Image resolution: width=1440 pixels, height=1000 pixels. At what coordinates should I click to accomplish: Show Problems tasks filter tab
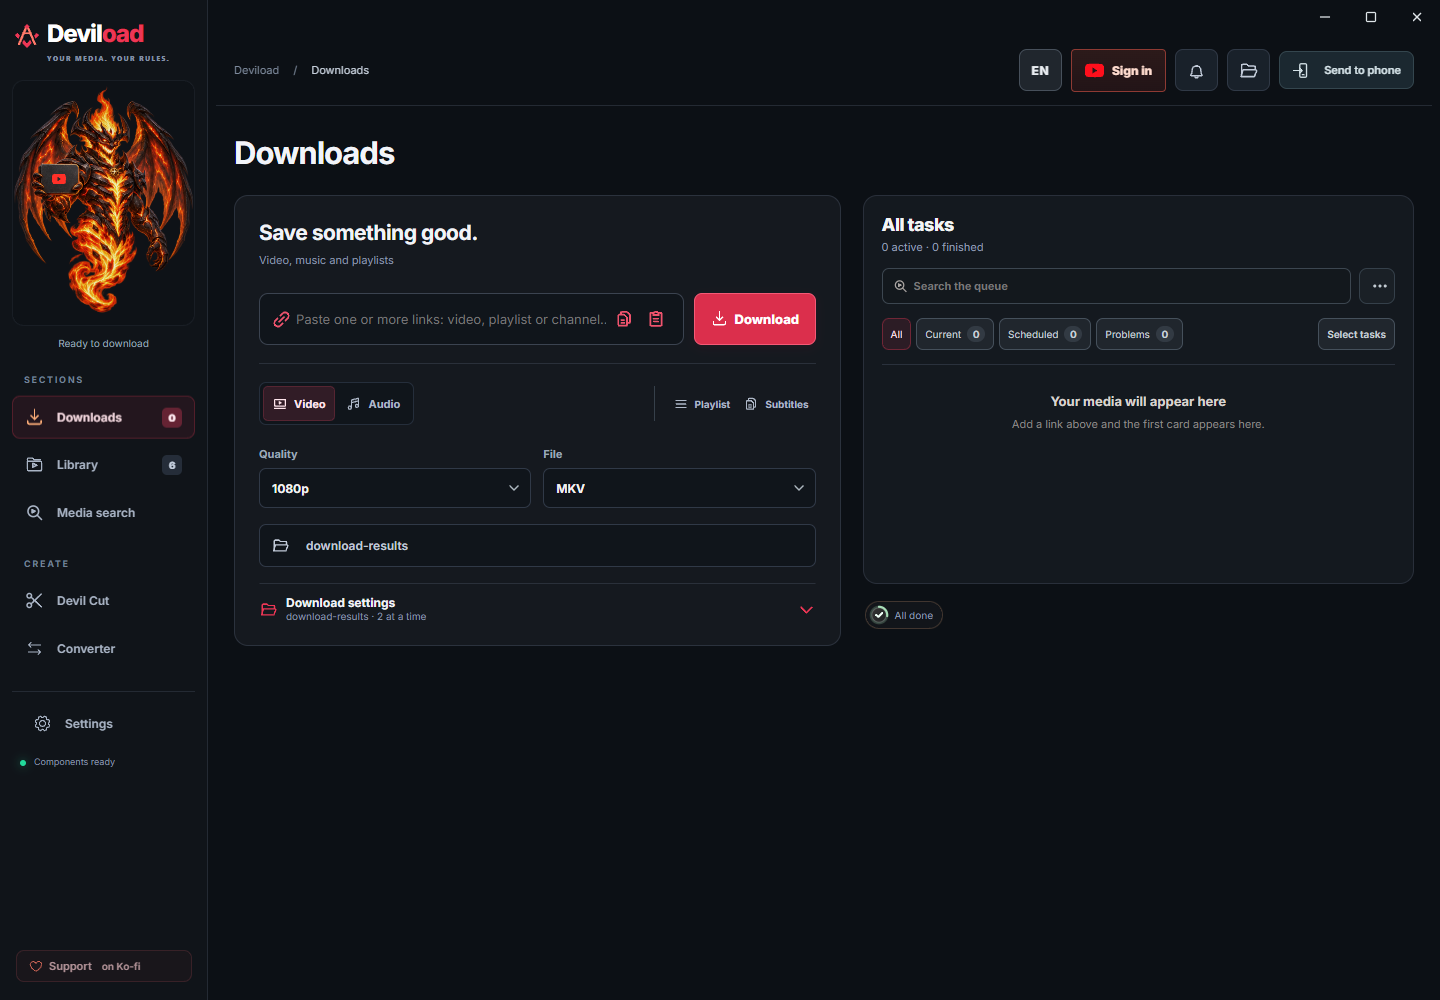pos(1139,334)
